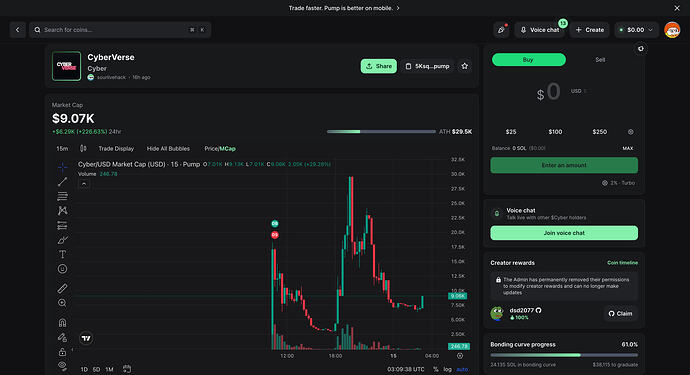Open the emoji icons tool

[x=62, y=269]
